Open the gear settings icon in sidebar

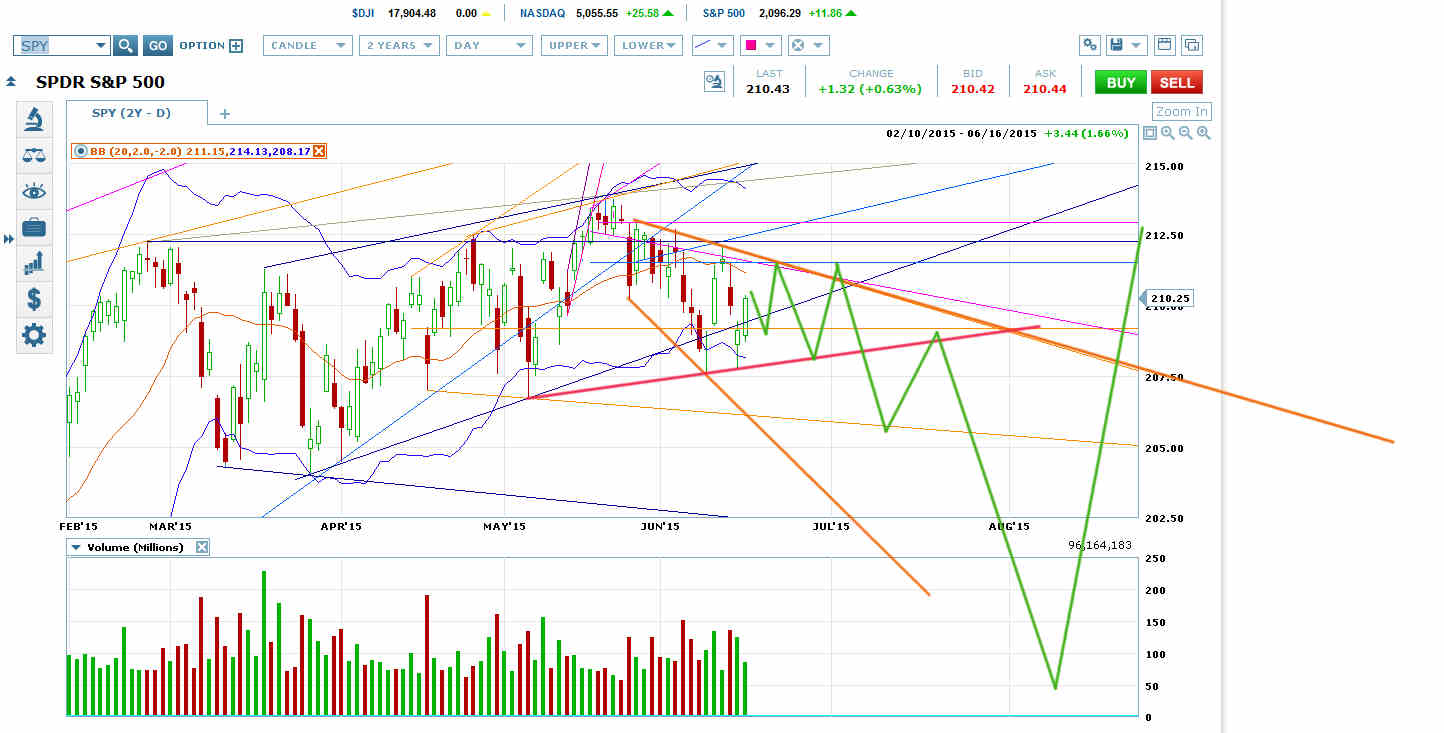34,335
